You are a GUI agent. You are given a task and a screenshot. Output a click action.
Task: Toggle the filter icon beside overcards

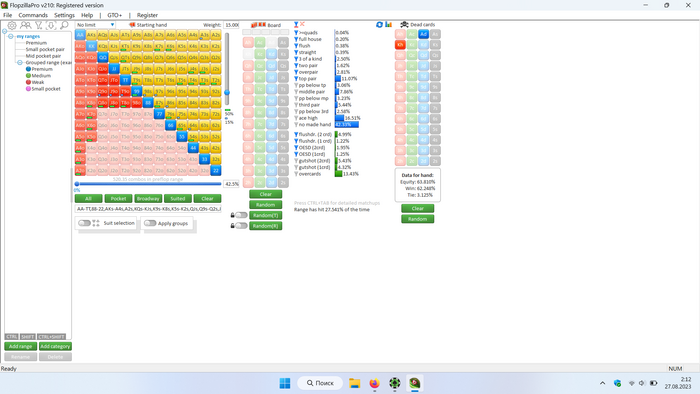(x=296, y=174)
